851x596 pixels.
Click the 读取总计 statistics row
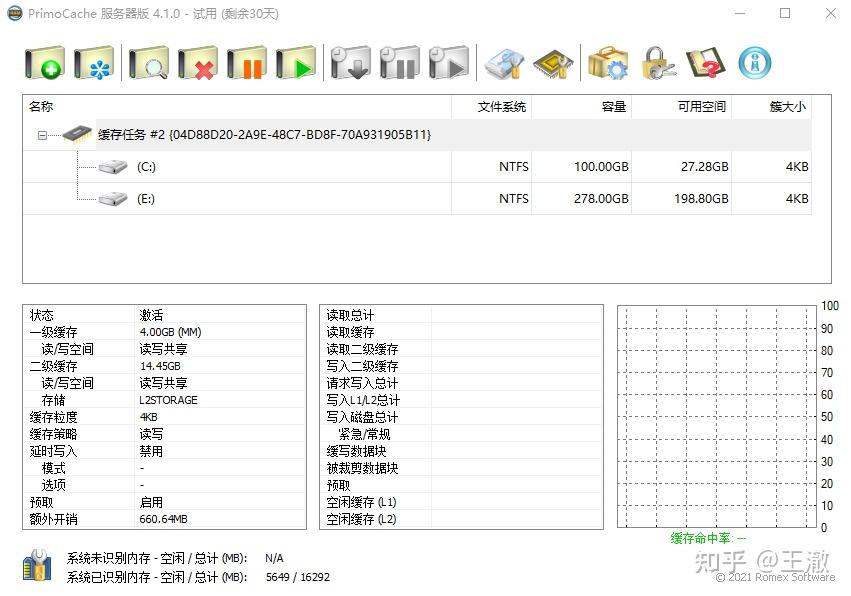pos(461,315)
